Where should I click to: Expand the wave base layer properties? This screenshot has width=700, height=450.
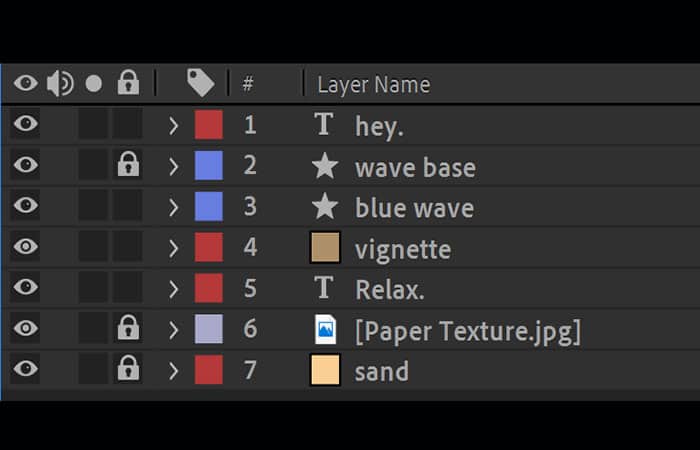coord(174,167)
